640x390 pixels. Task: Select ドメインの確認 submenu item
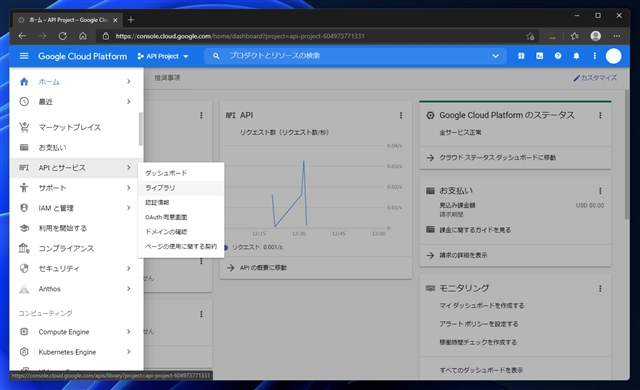(181, 232)
